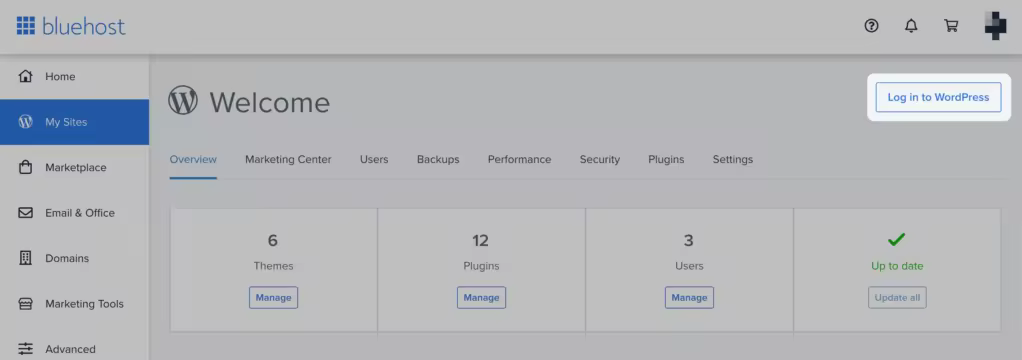
Task: Click the WordPress icon beside My Sites
Action: [25, 122]
